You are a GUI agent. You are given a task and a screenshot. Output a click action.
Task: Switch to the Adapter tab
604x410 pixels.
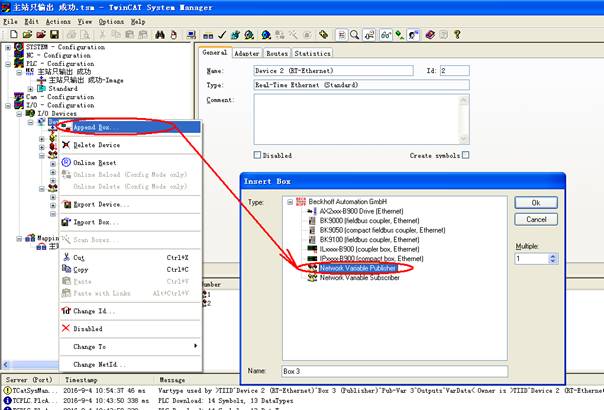click(245, 53)
